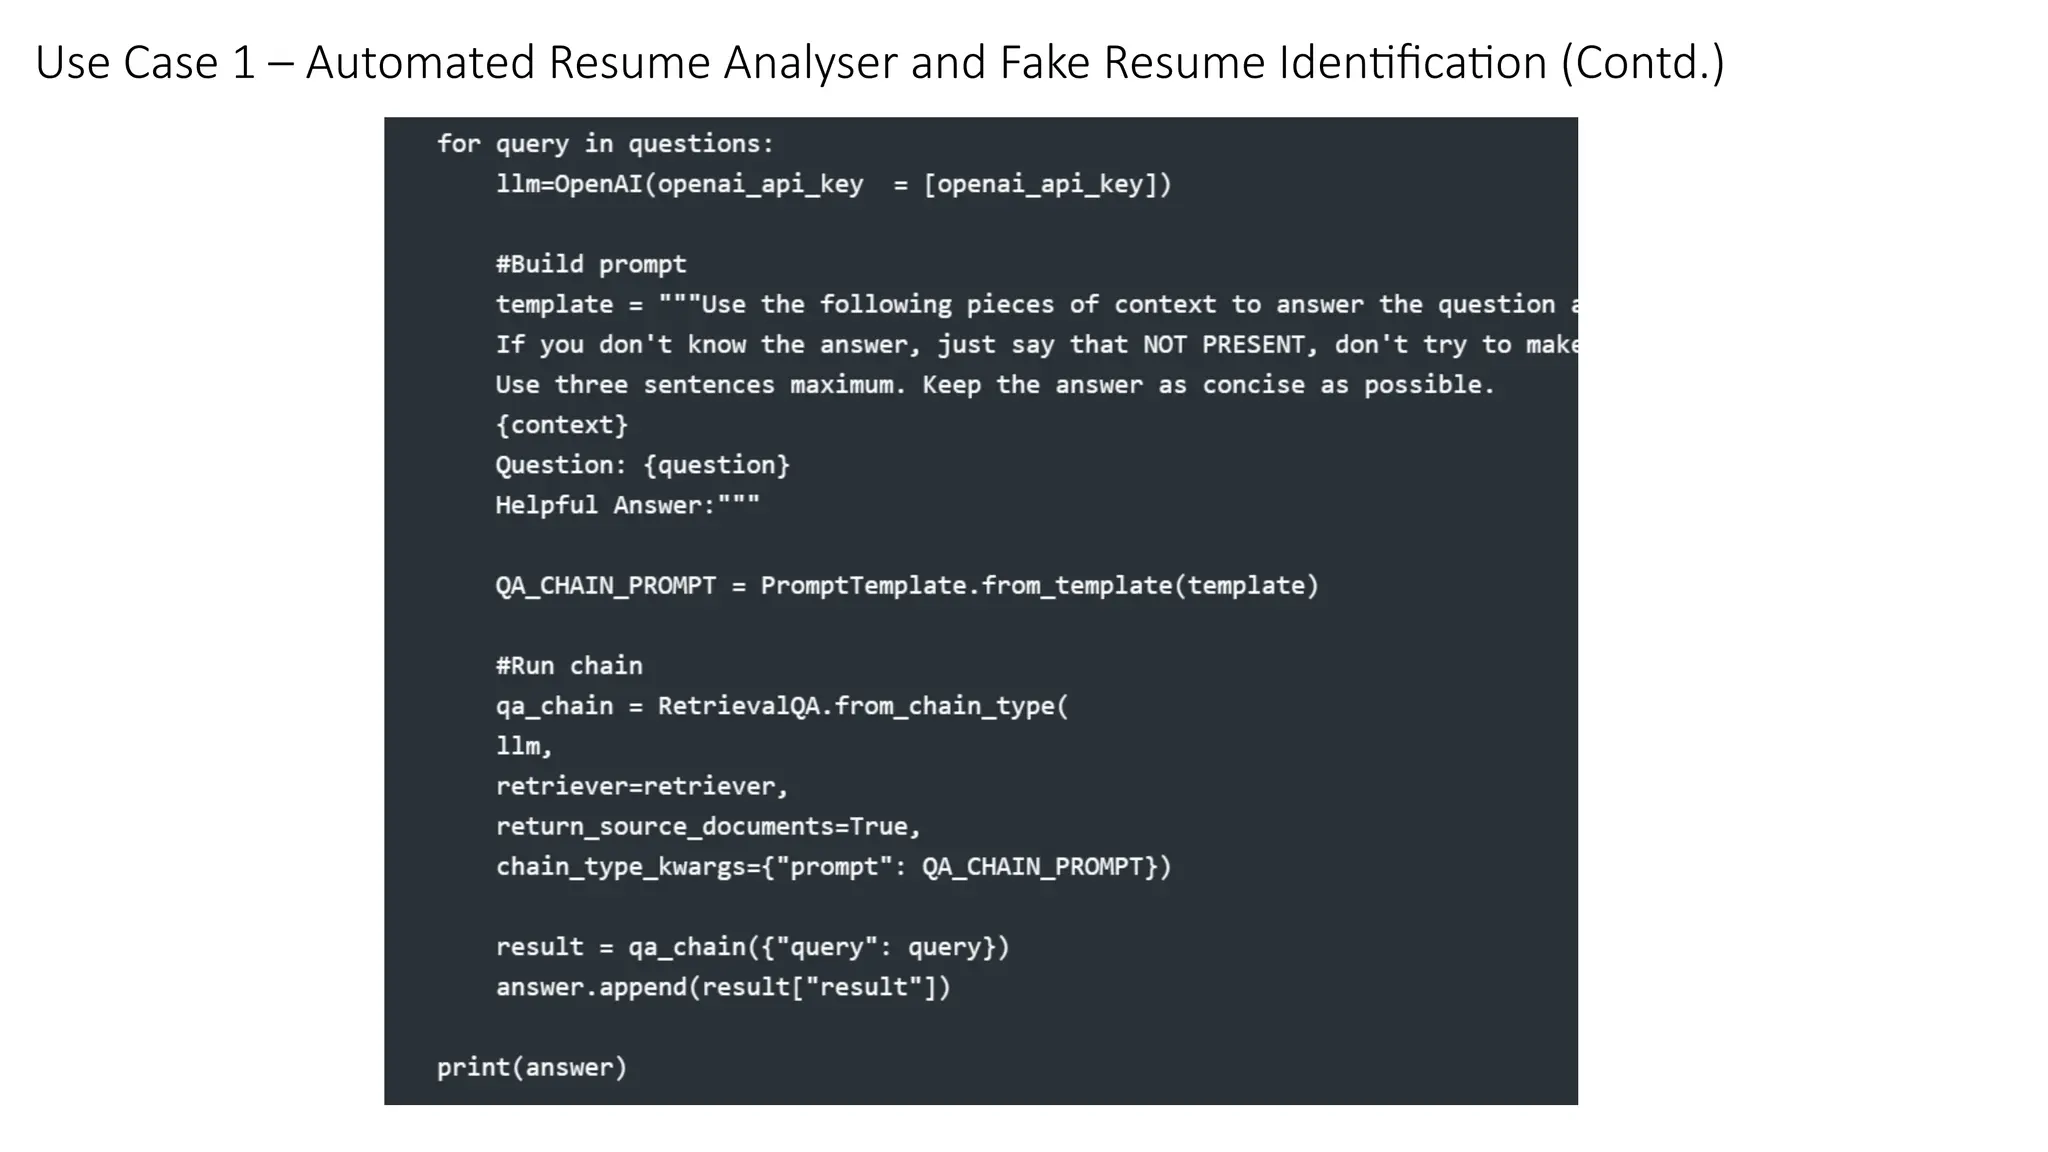Viewport: 2048px width, 1152px height.
Task: Click the 'Question: {question}' line
Action: coord(643,465)
